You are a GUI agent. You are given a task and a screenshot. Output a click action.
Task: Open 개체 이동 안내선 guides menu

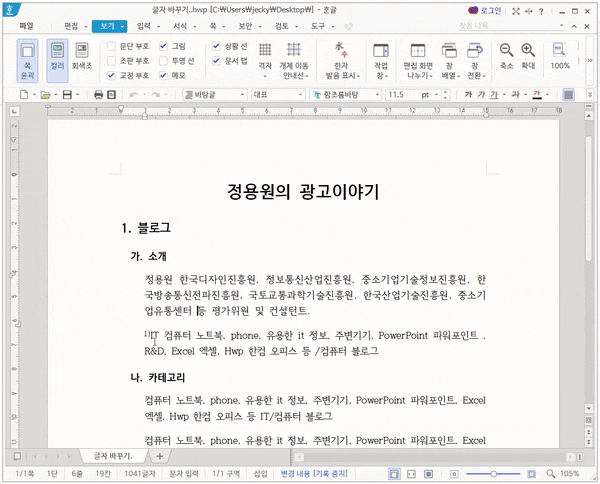coord(294,60)
